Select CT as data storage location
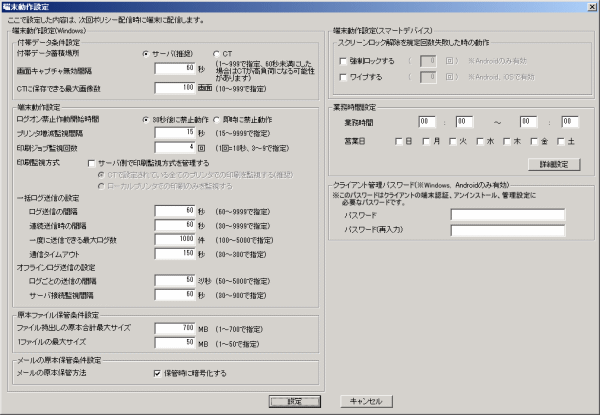600x415 pixels. pyautogui.click(x=214, y=53)
